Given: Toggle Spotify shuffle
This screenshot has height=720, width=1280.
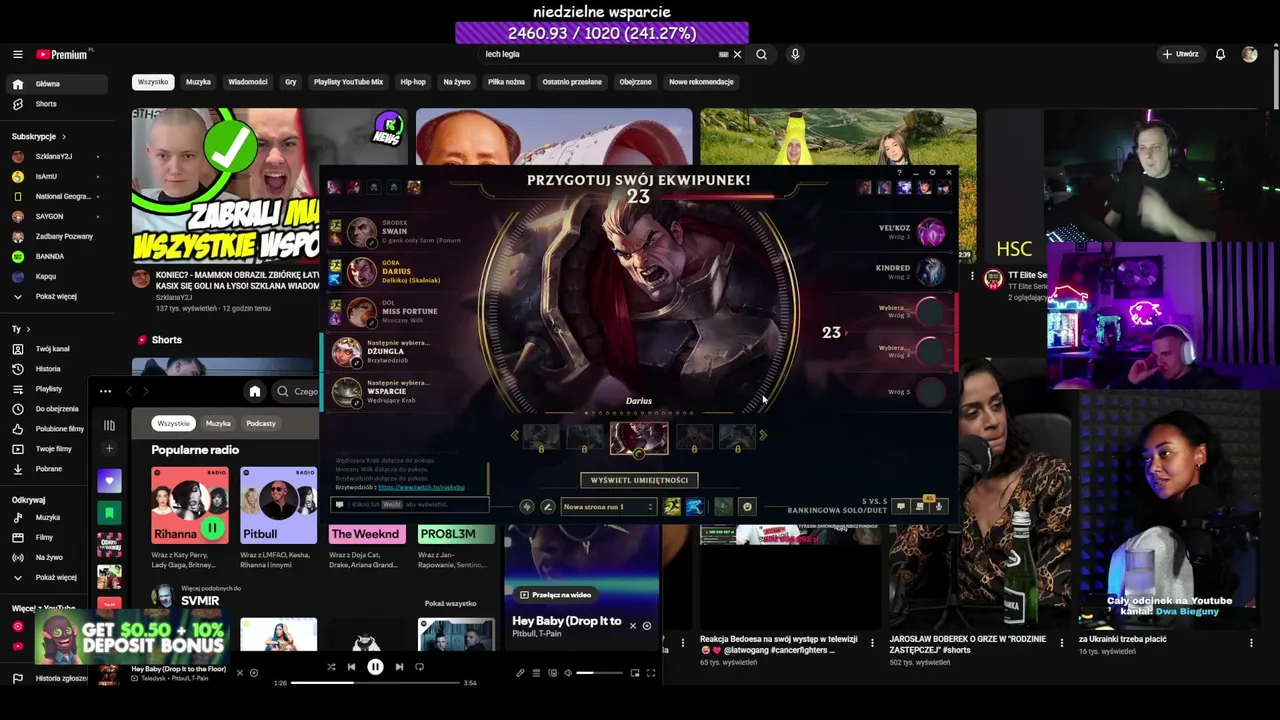Looking at the screenshot, I should tap(331, 667).
